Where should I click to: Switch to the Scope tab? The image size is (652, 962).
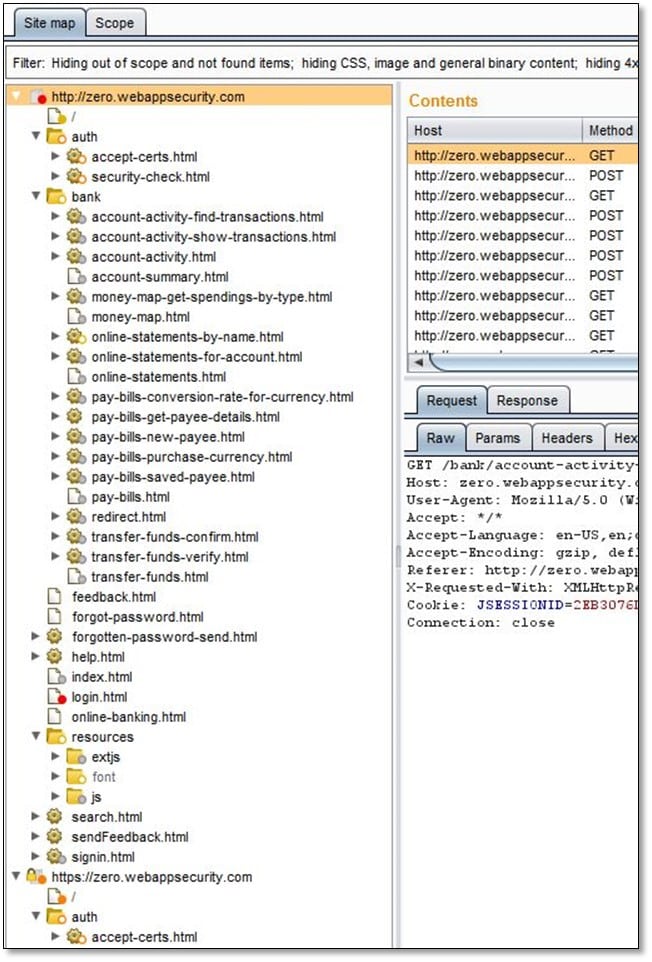click(x=115, y=22)
